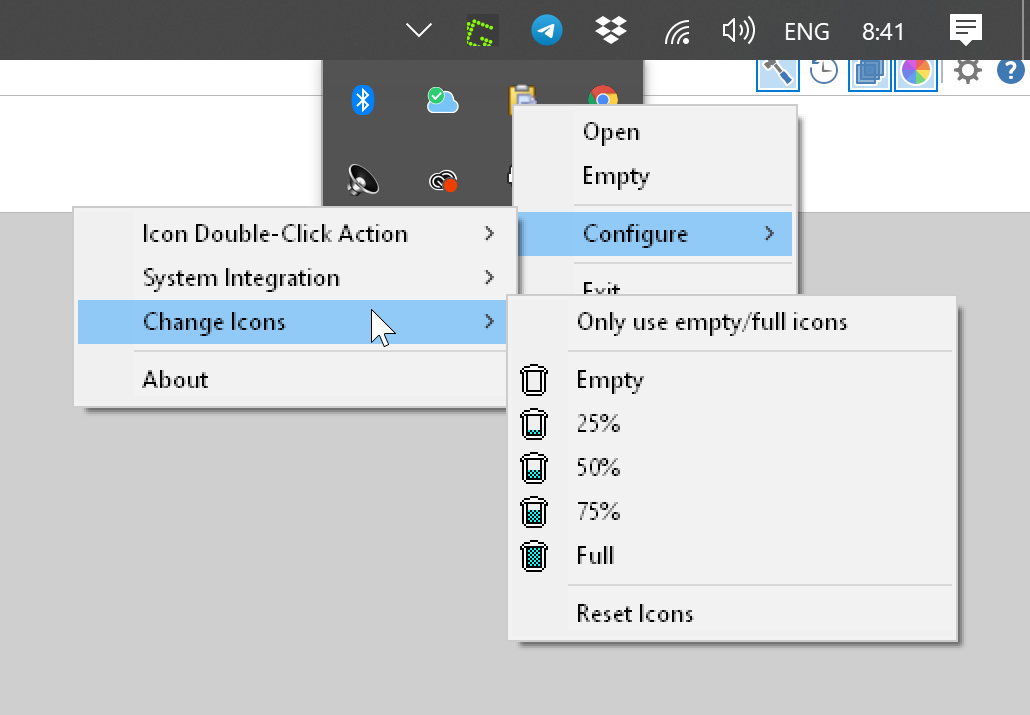Screen dimensions: 1030x715
Task: Choose Empty in the tray context menu
Action: coord(655,176)
